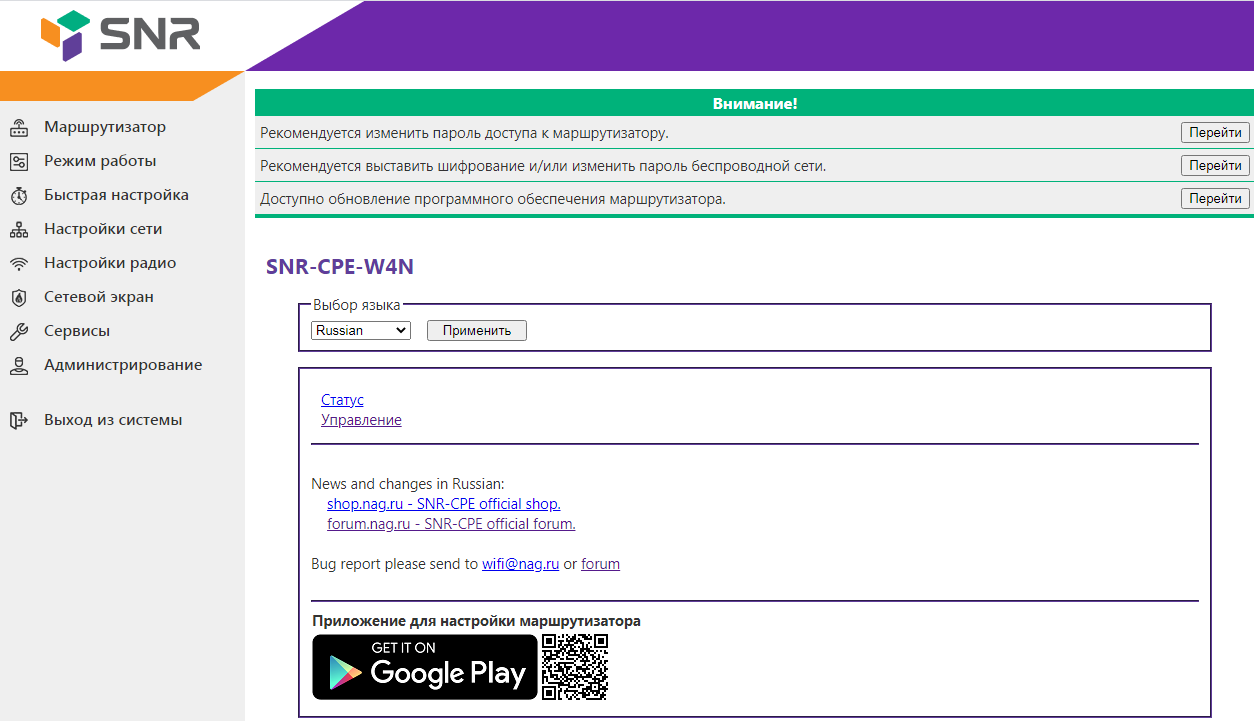The height and width of the screenshot is (721, 1254).
Task: Open the Администрирование menu item
Action: [123, 365]
